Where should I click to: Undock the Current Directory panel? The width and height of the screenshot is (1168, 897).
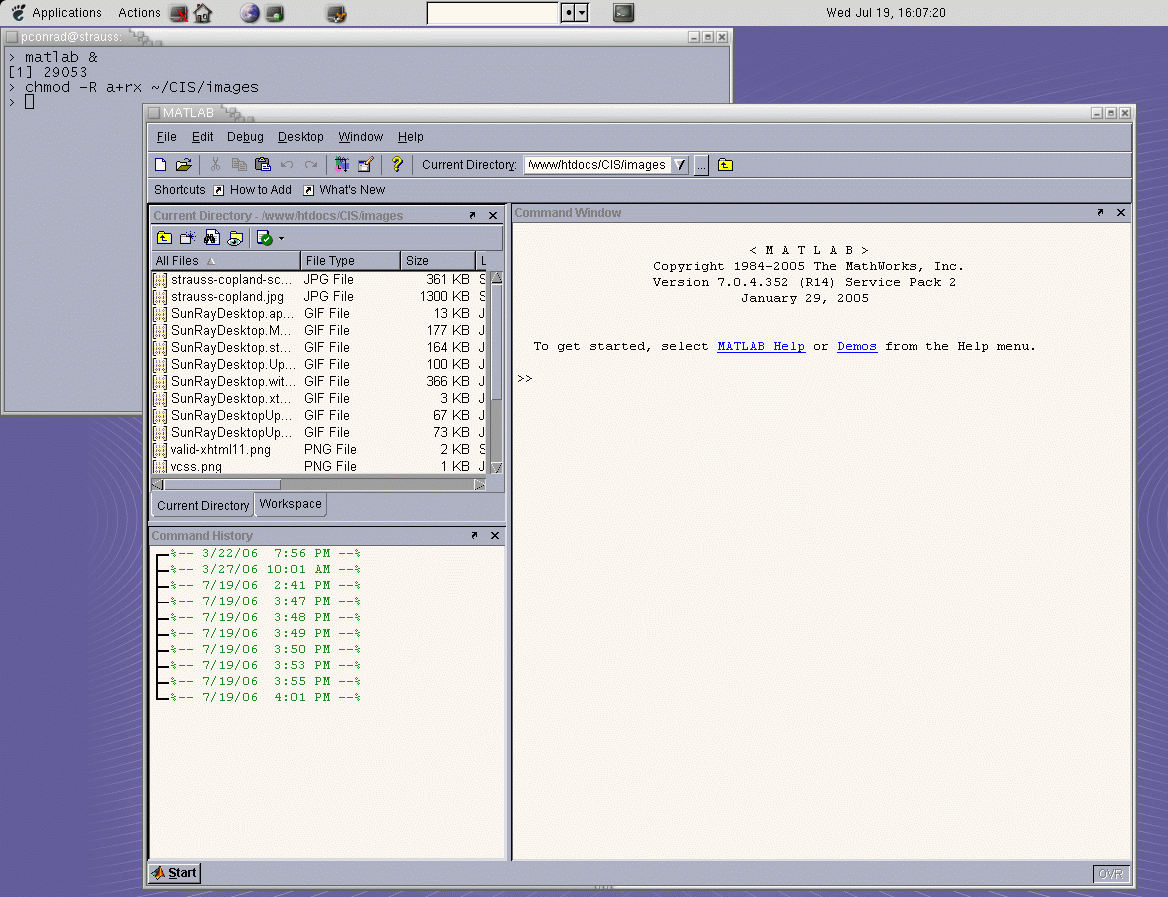tap(472, 215)
